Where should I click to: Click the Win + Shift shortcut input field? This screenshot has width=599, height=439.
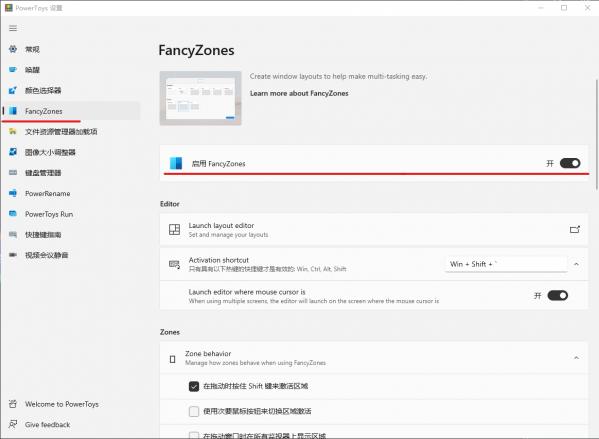[506, 264]
